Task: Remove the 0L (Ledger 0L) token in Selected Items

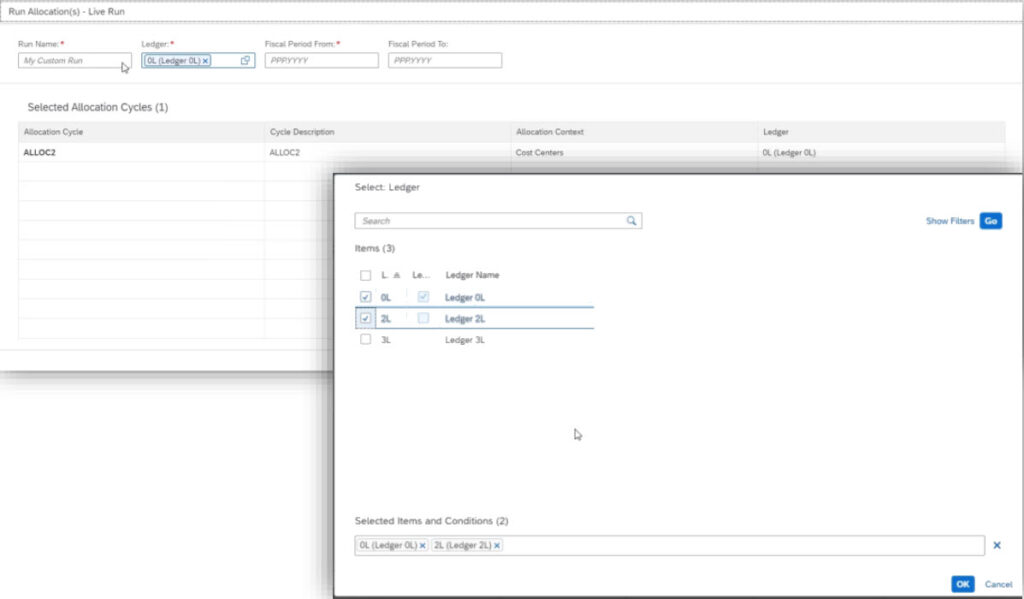Action: (422, 546)
